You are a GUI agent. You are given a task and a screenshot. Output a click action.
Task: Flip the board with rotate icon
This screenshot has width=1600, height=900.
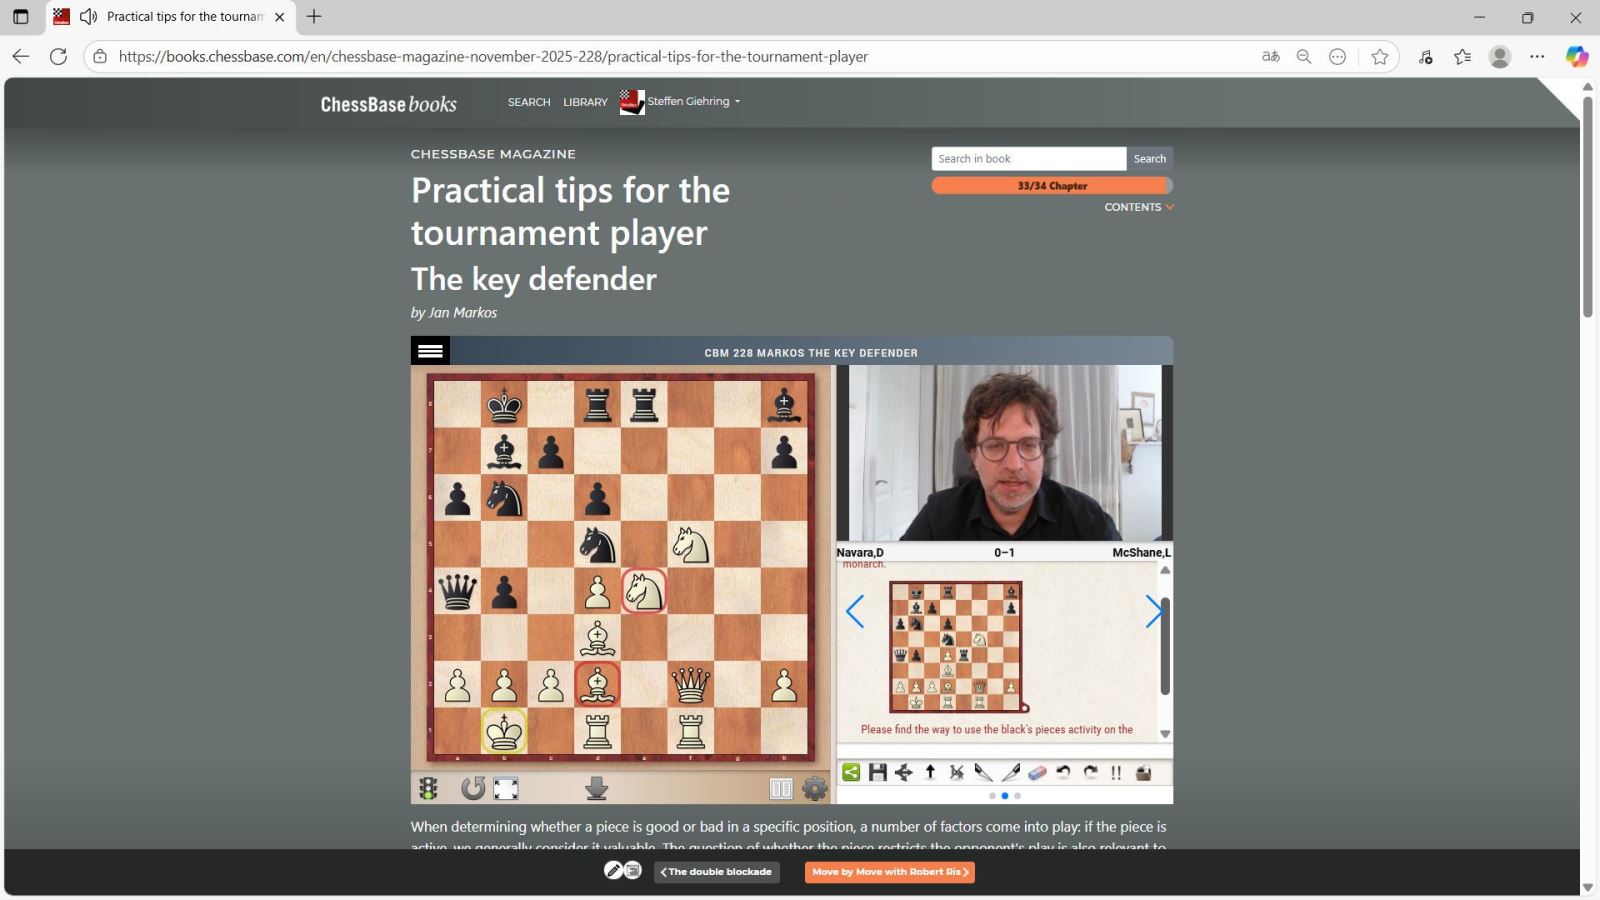coord(472,788)
